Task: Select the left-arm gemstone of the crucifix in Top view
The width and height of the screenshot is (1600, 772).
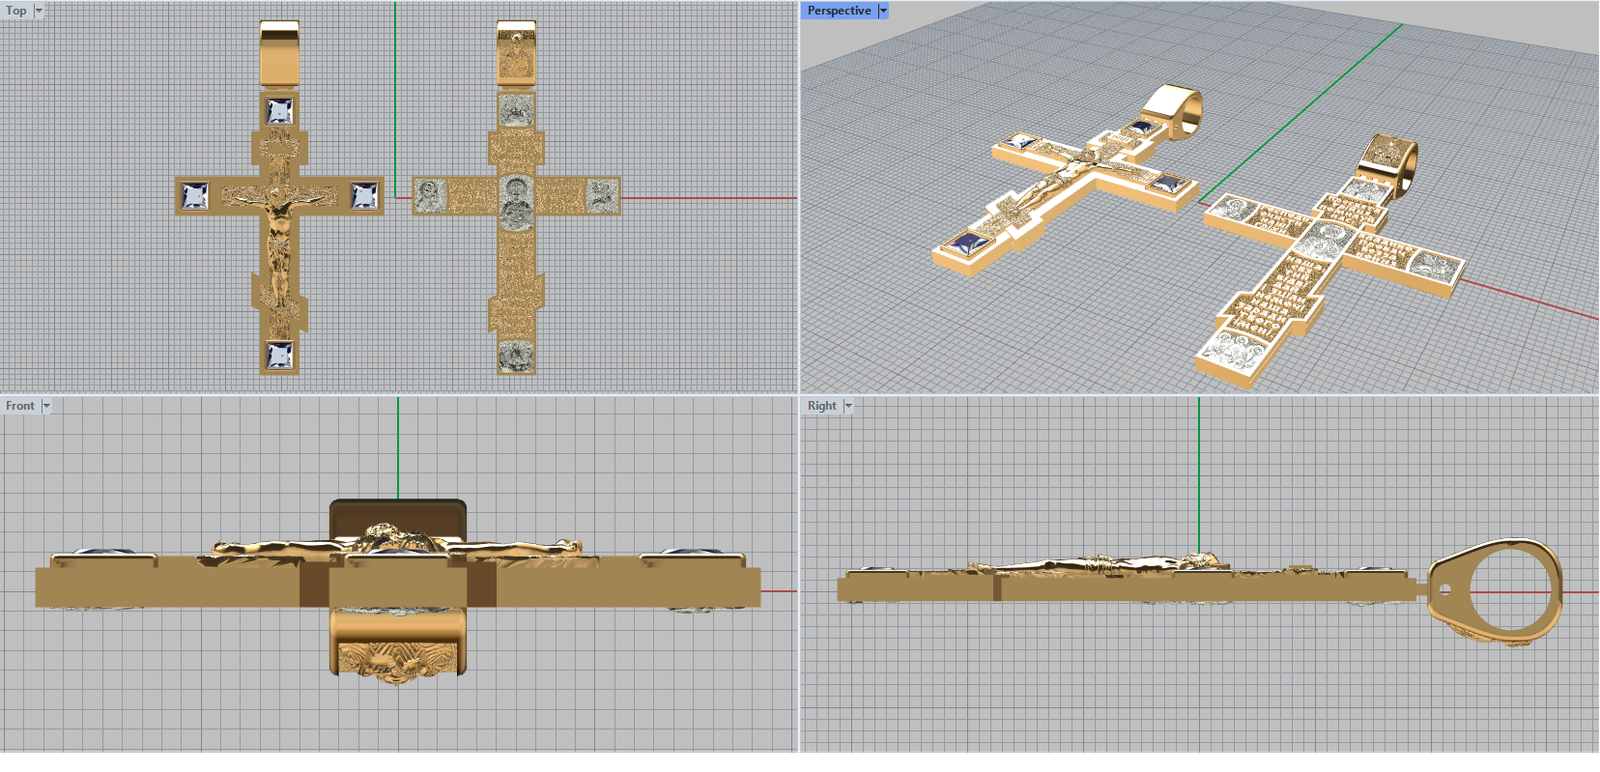Action: 194,196
